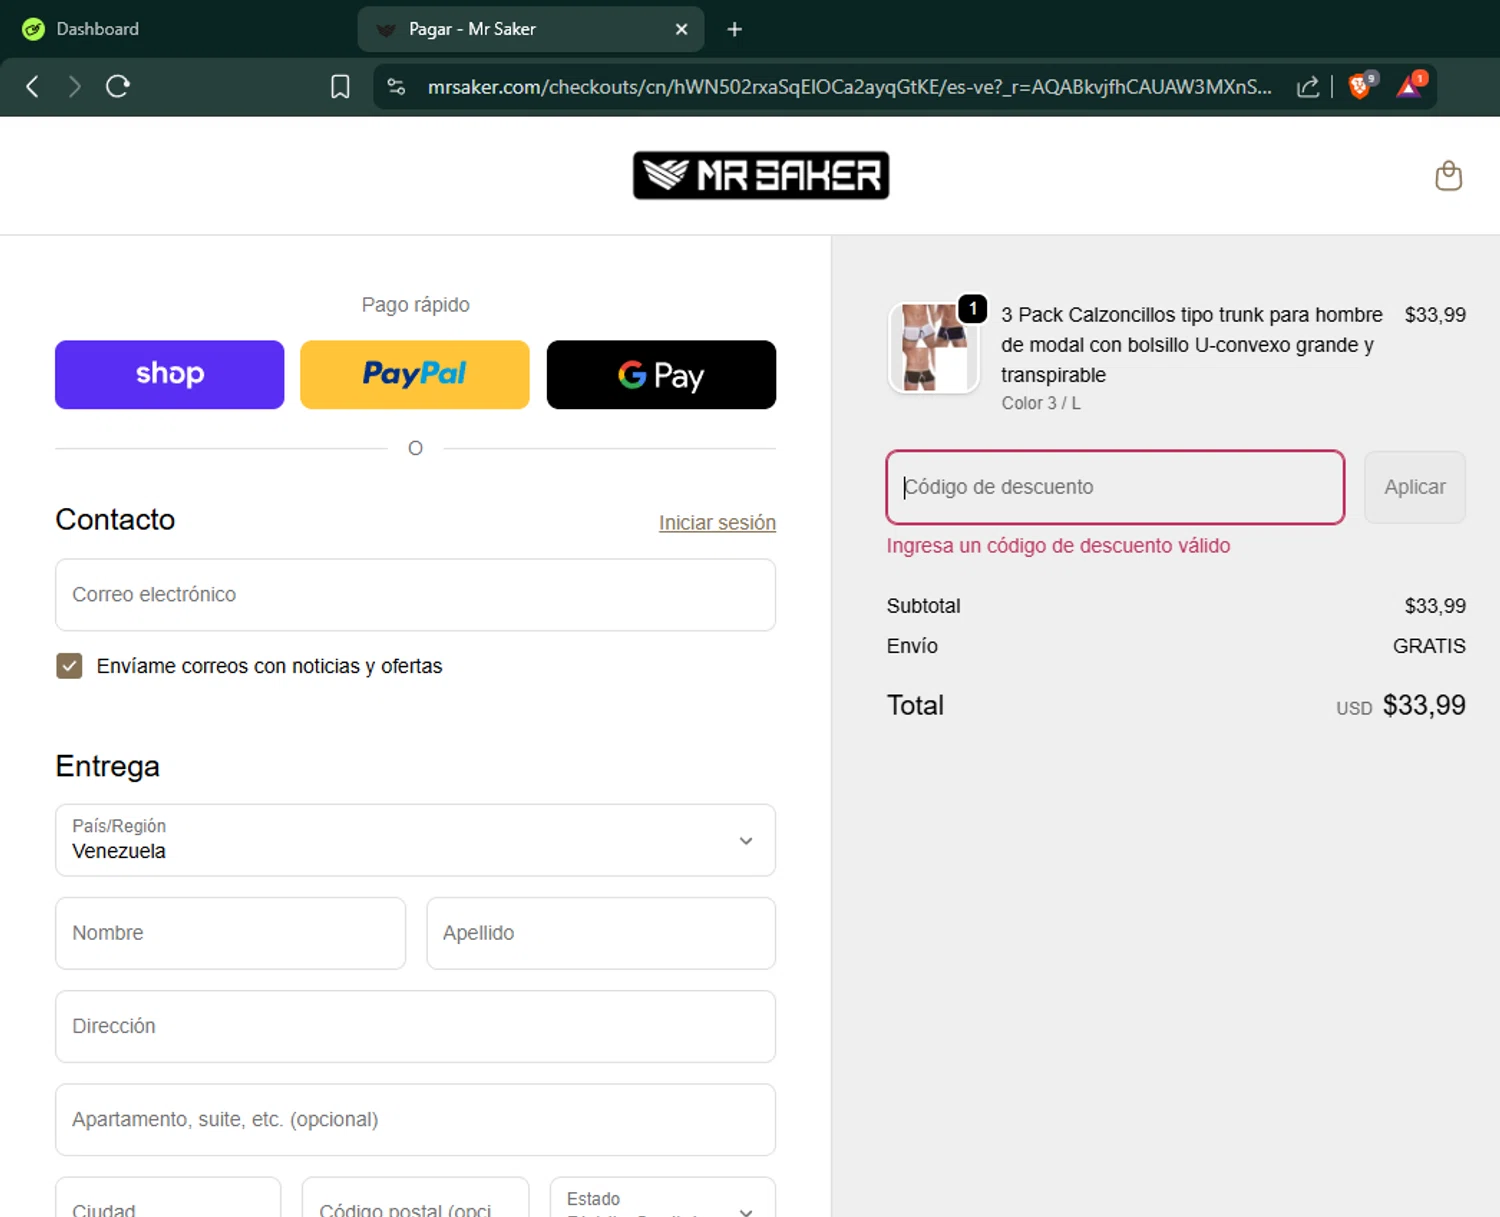Click the Entrega heading

(x=107, y=766)
